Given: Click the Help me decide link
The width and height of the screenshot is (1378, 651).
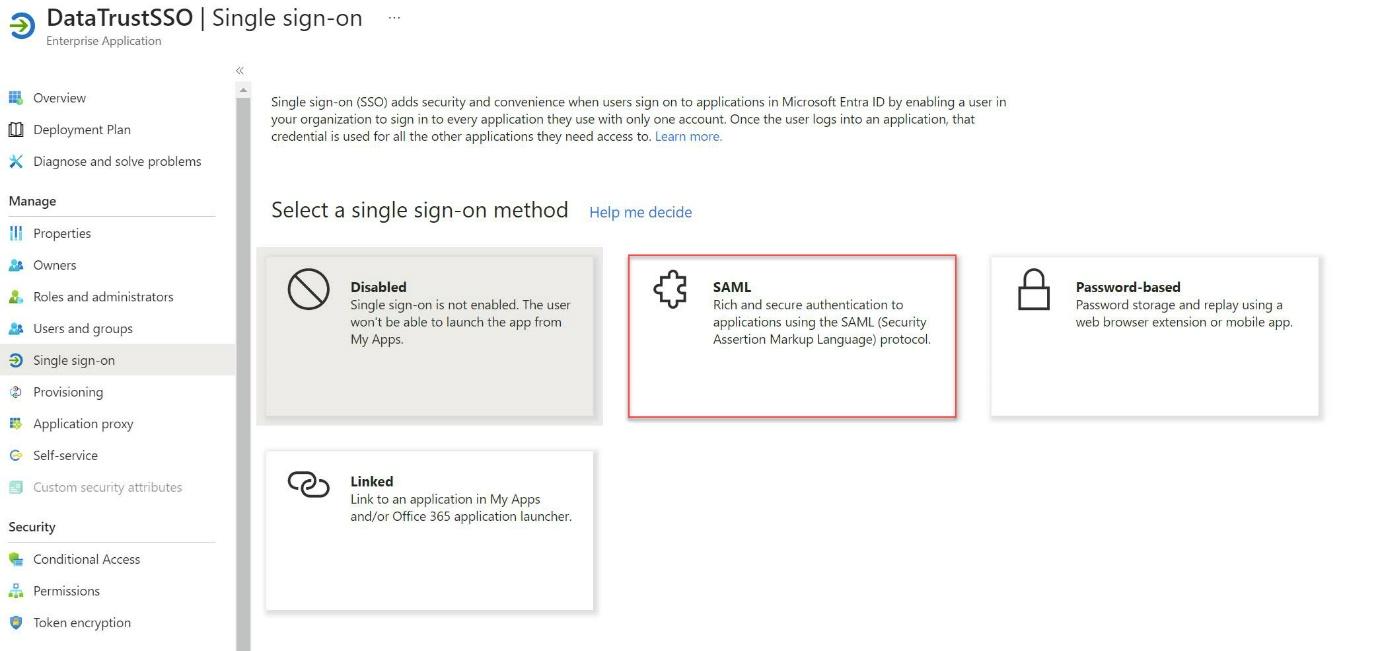Looking at the screenshot, I should tap(640, 212).
